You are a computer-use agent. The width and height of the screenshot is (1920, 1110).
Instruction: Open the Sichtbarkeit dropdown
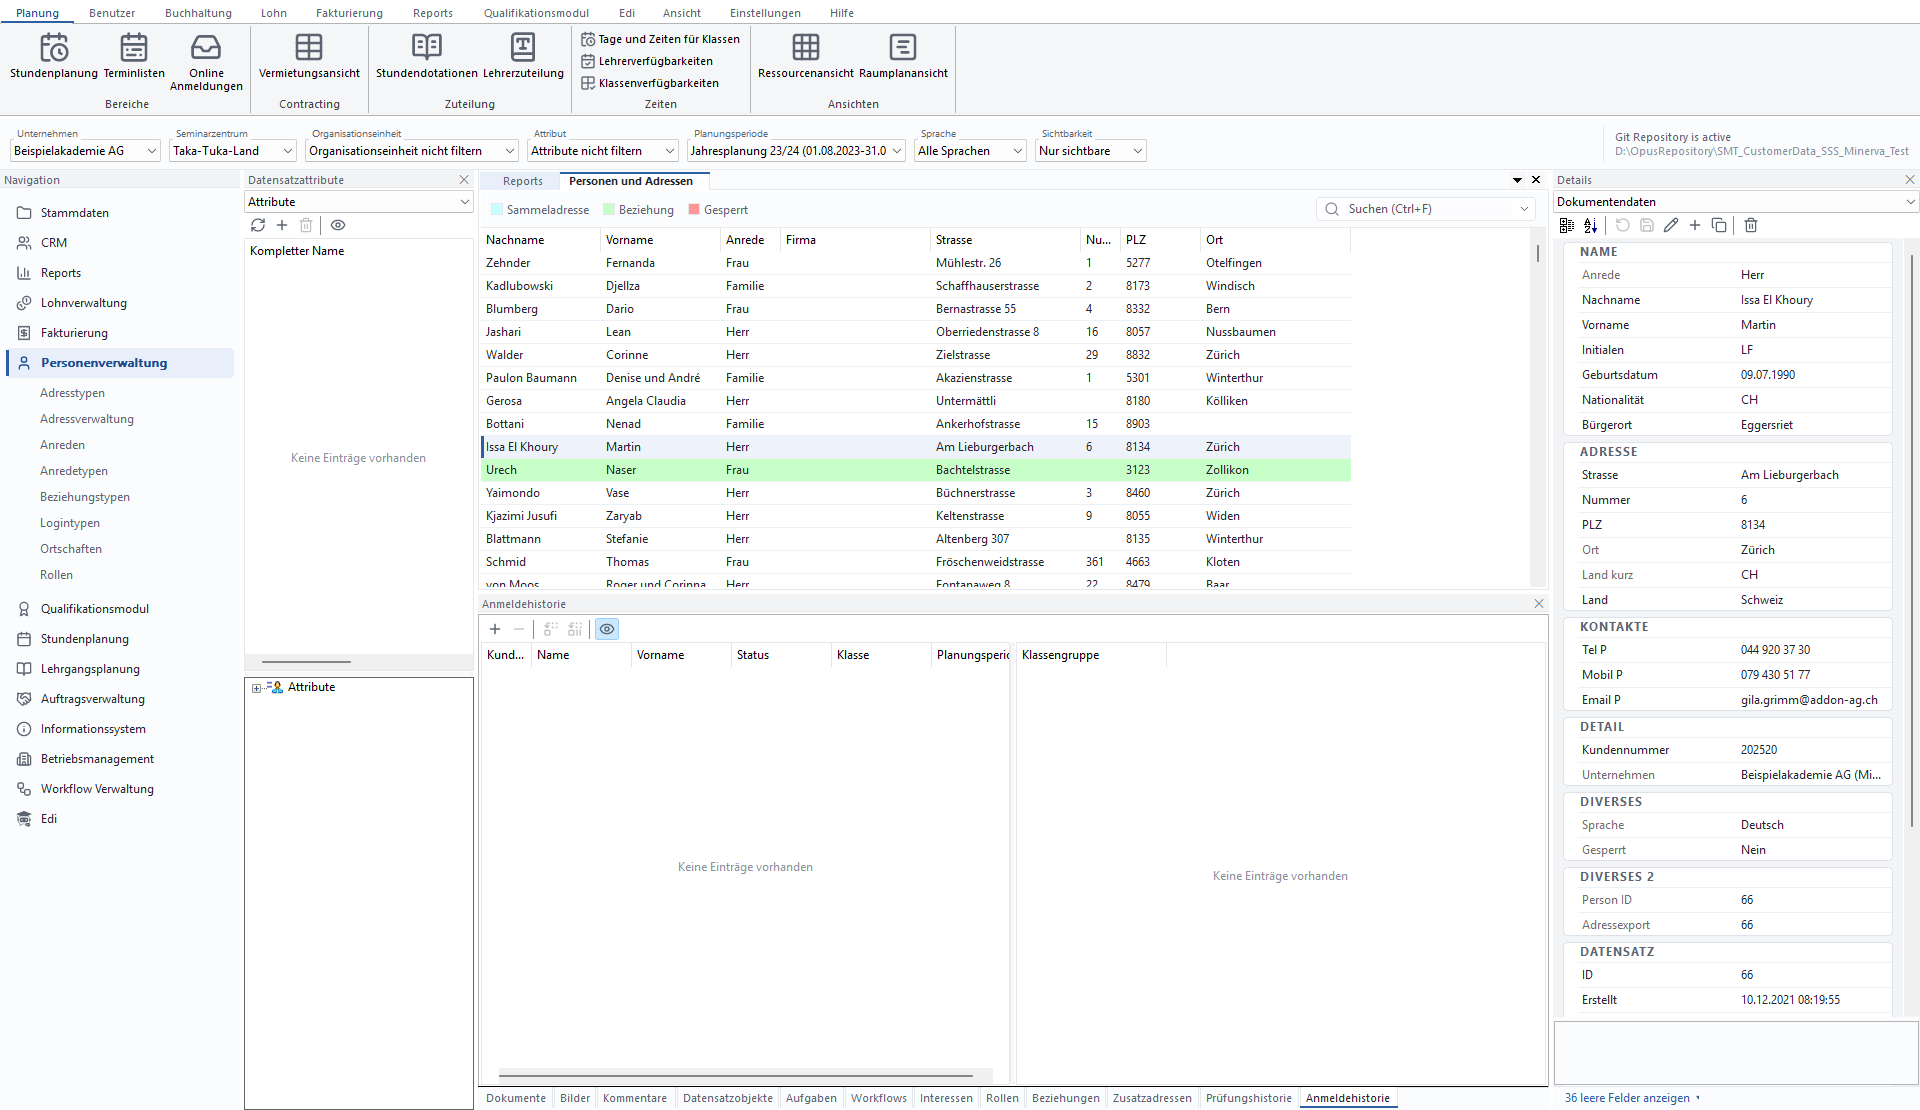point(1090,151)
